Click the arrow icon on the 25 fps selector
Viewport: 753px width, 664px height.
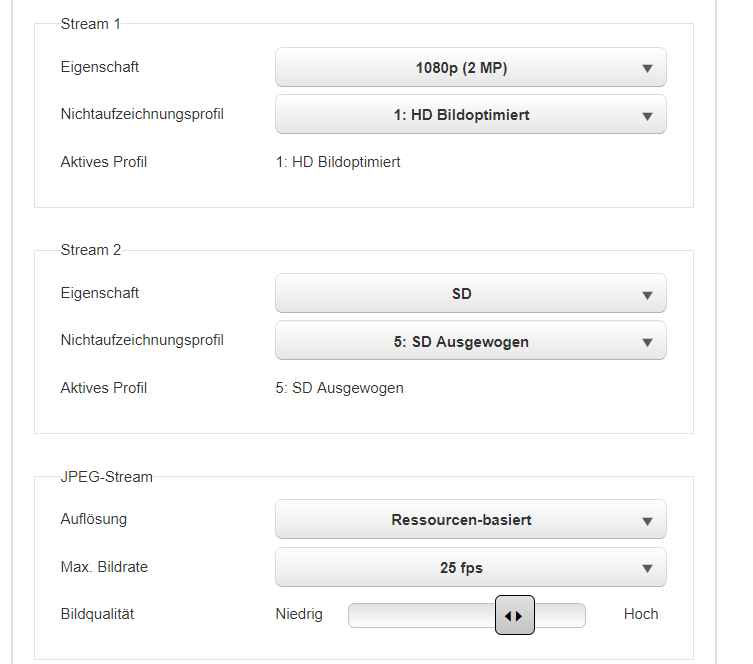point(647,569)
